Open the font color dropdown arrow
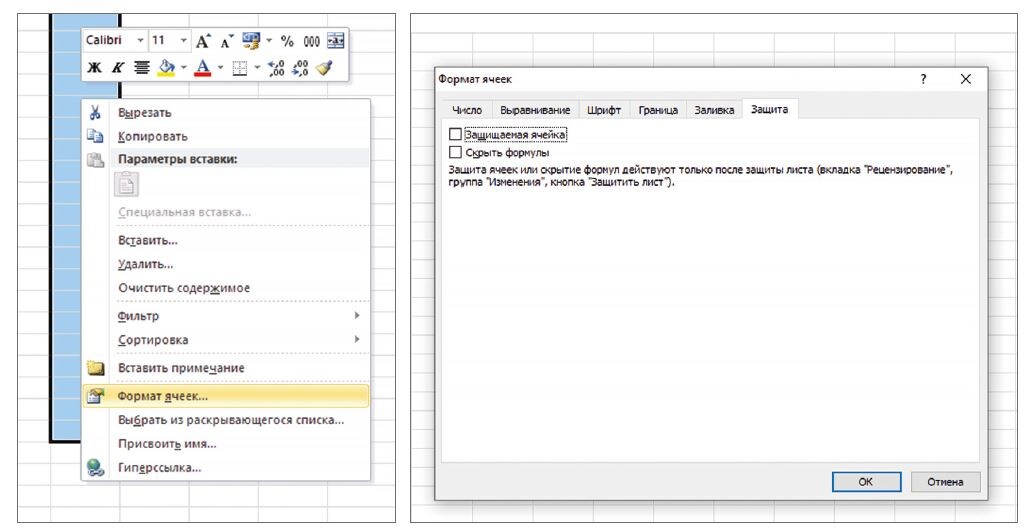The width and height of the screenshot is (1029, 532). click(x=220, y=68)
